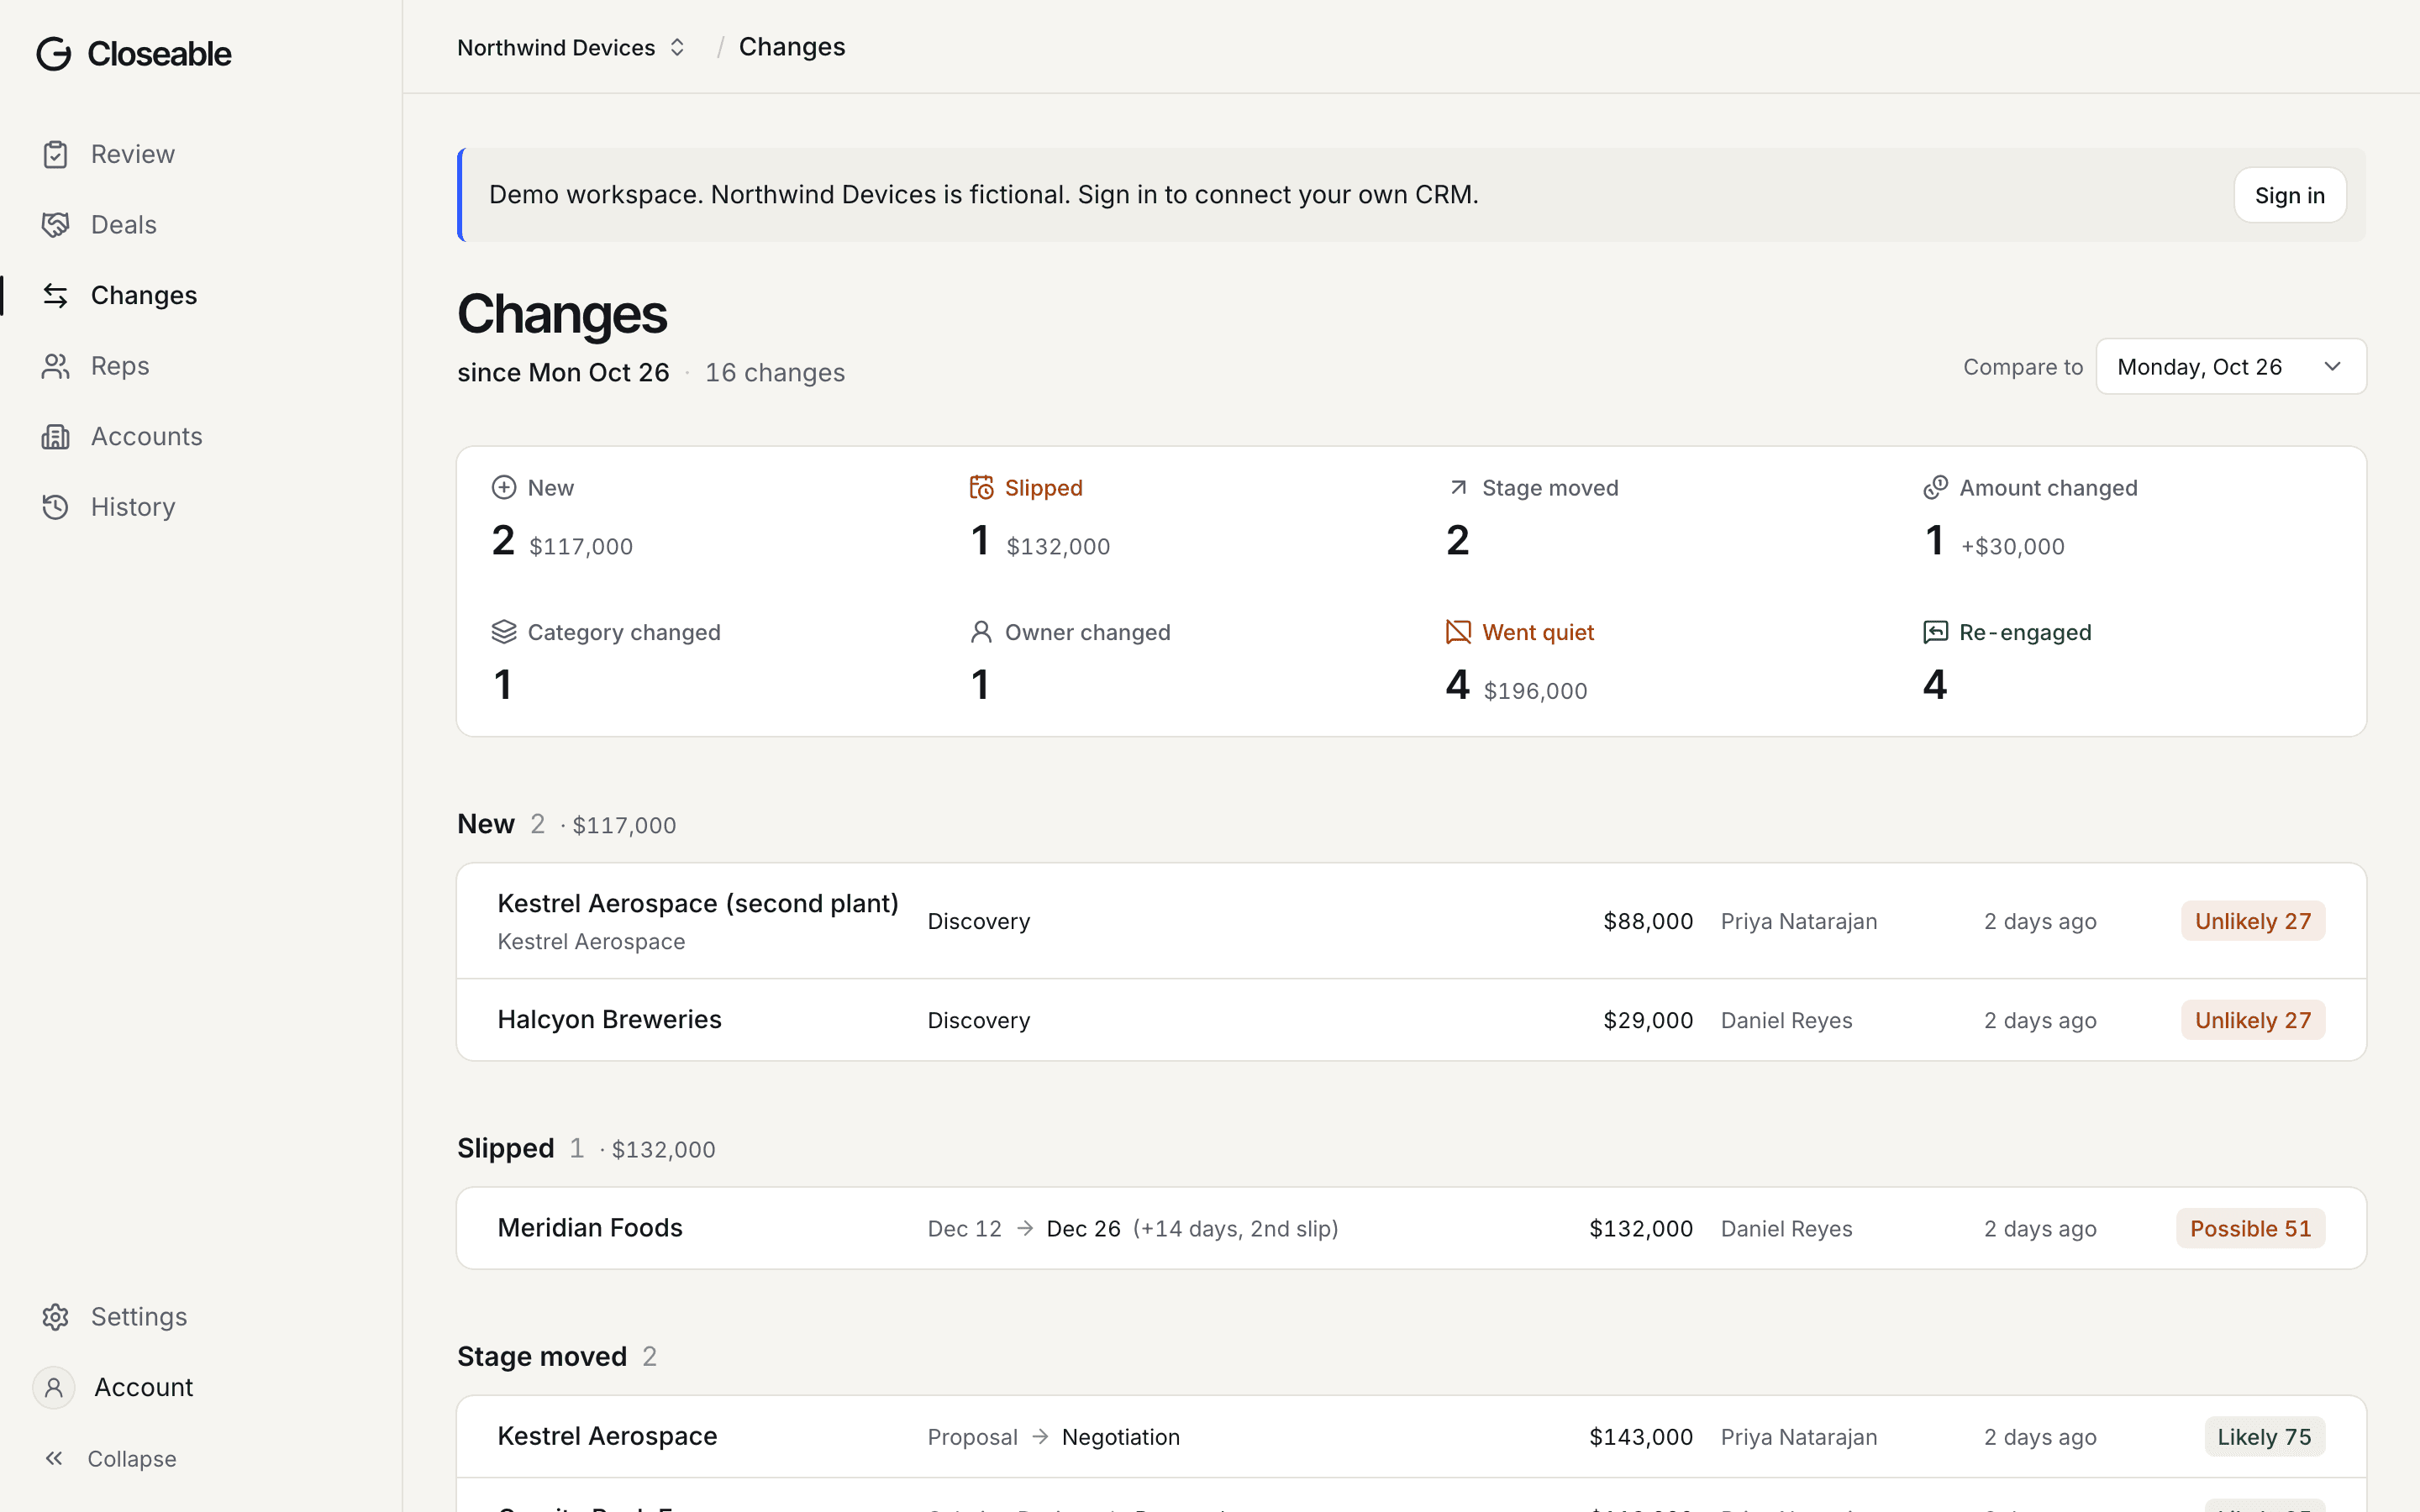Click the Stage moved arrow icon
2420x1512 pixels.
1458,487
